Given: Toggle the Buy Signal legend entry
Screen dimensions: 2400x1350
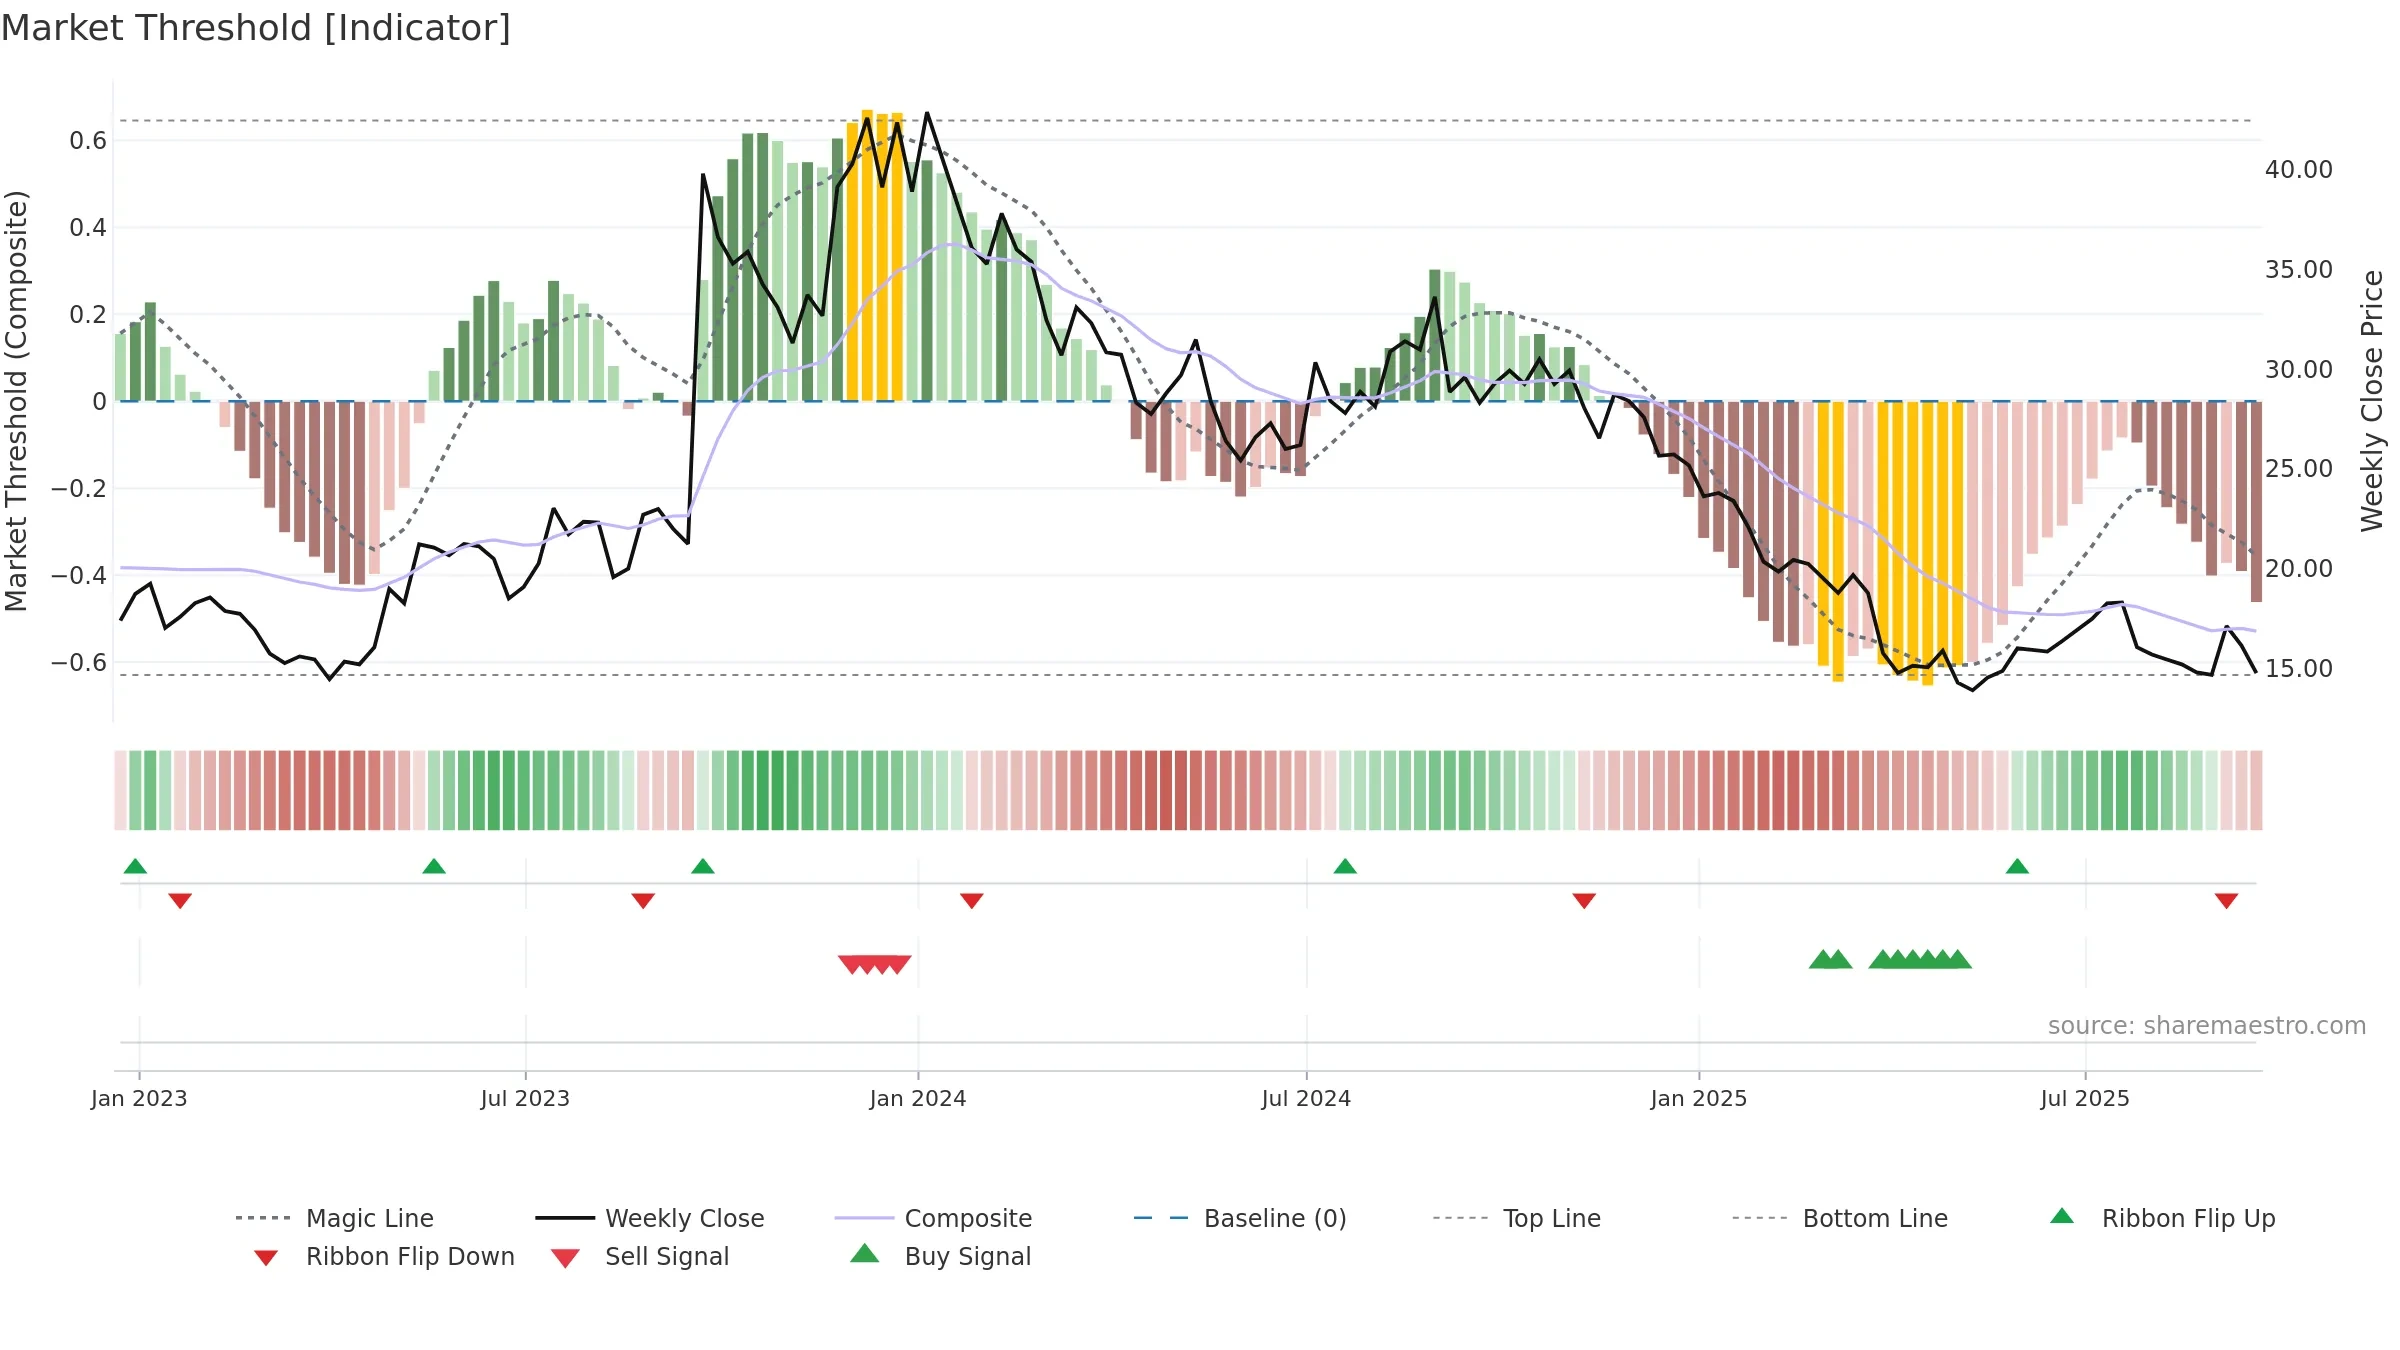Looking at the screenshot, I should click(x=940, y=1256).
